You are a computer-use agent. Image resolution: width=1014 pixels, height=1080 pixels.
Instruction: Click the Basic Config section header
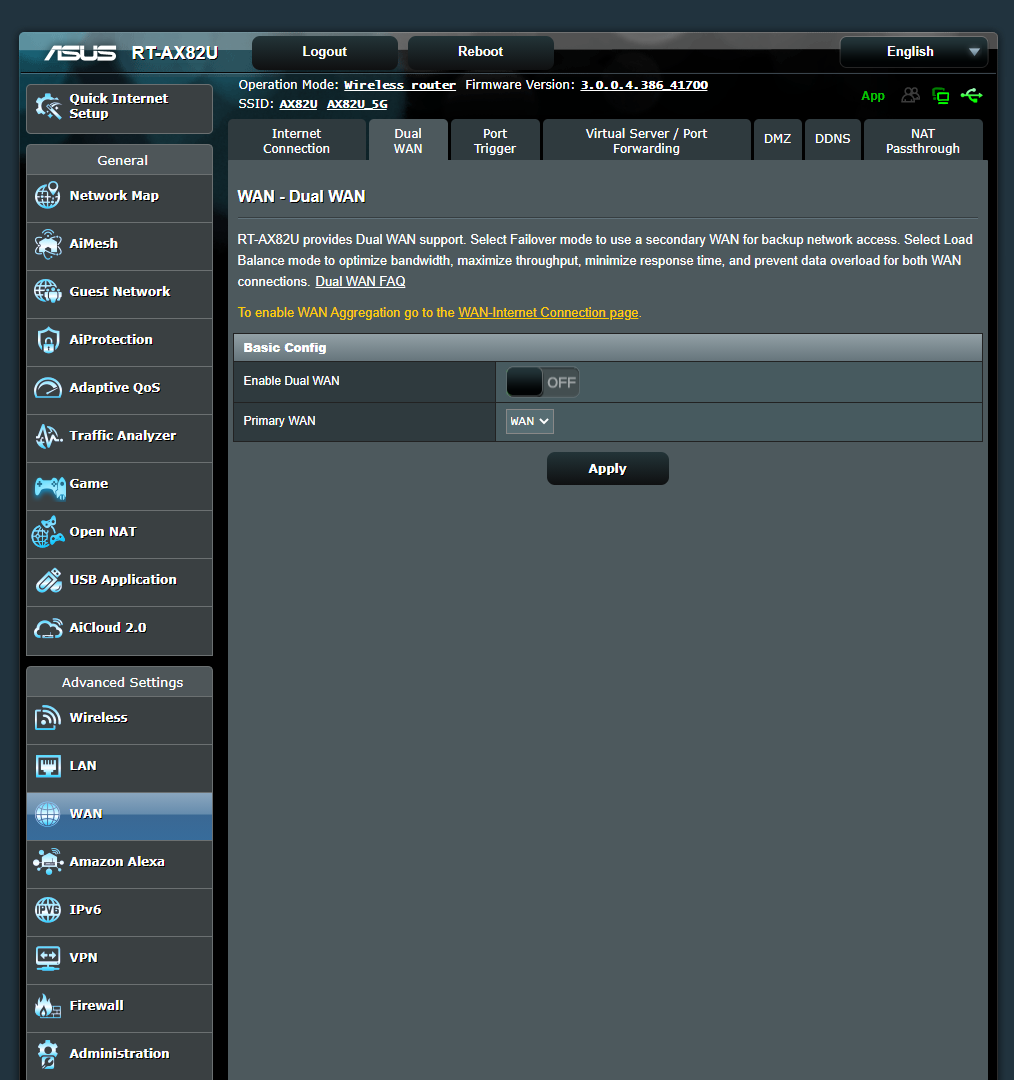(608, 348)
